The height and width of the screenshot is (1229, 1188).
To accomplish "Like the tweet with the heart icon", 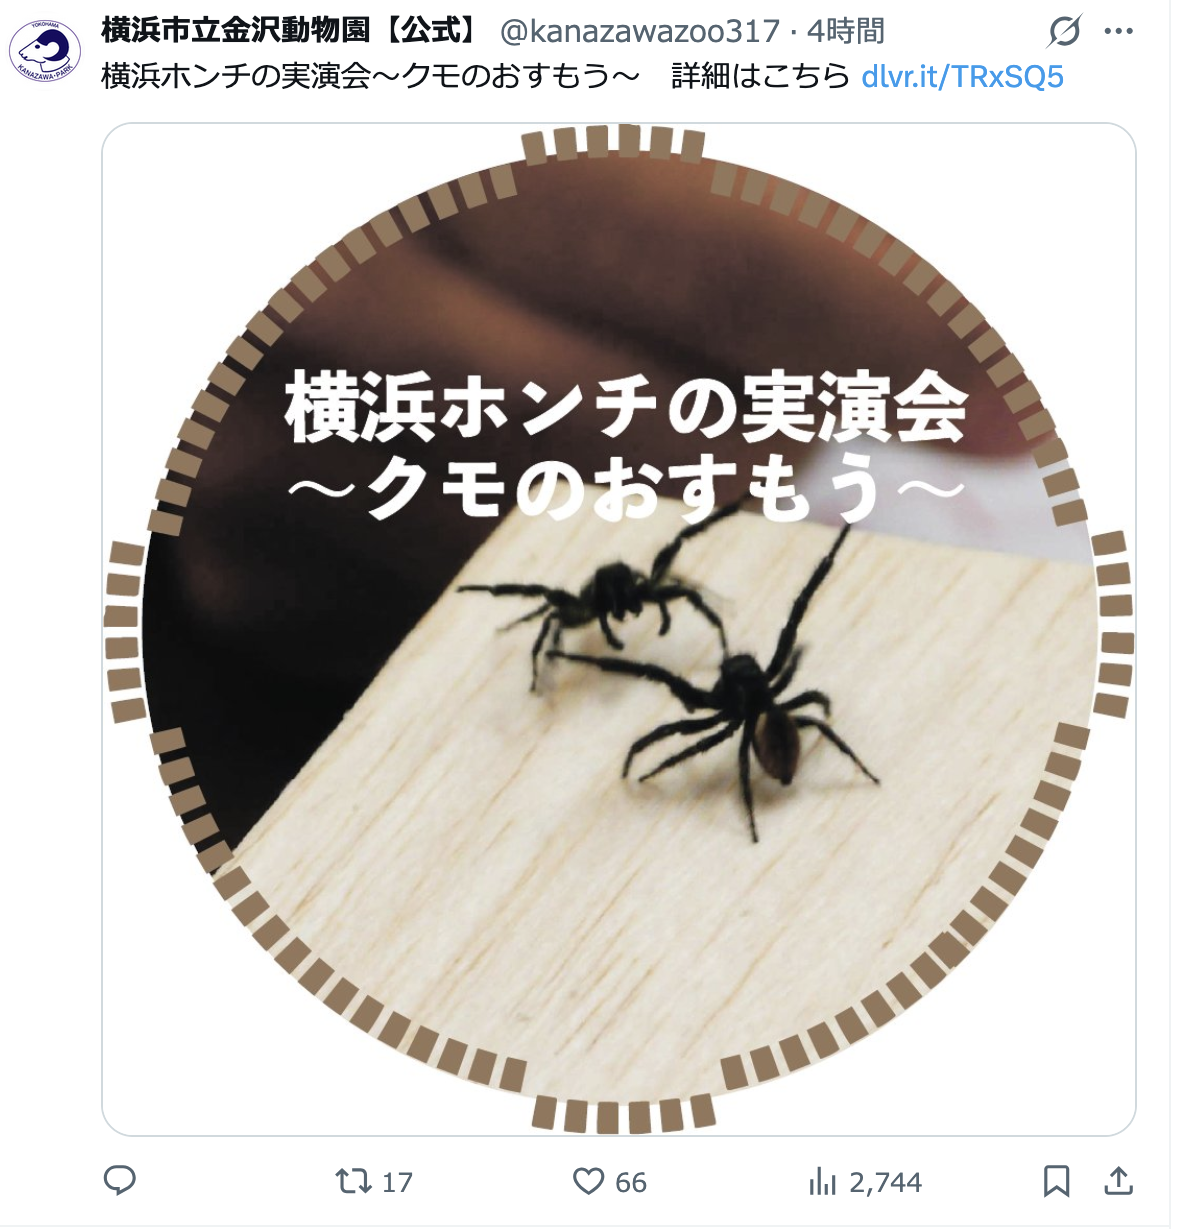I will [x=588, y=1182].
